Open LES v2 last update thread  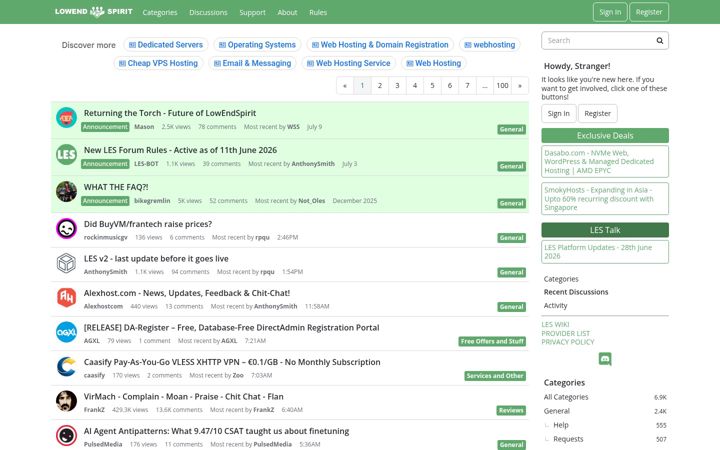[x=156, y=259]
